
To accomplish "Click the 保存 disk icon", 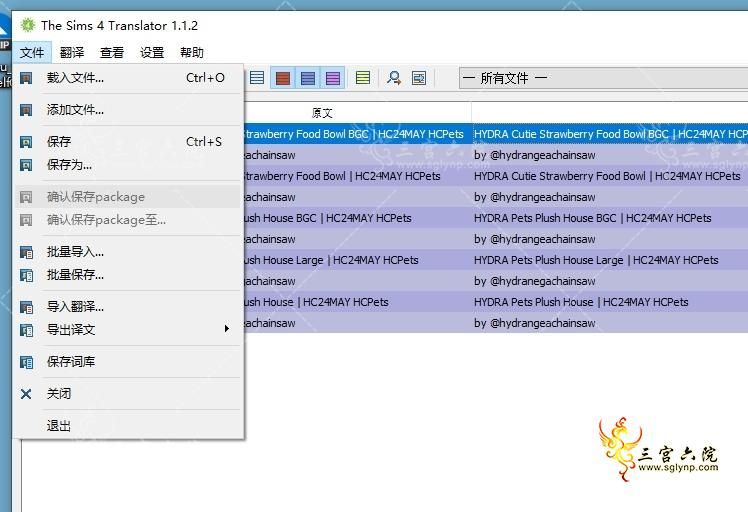I will 26,142.
